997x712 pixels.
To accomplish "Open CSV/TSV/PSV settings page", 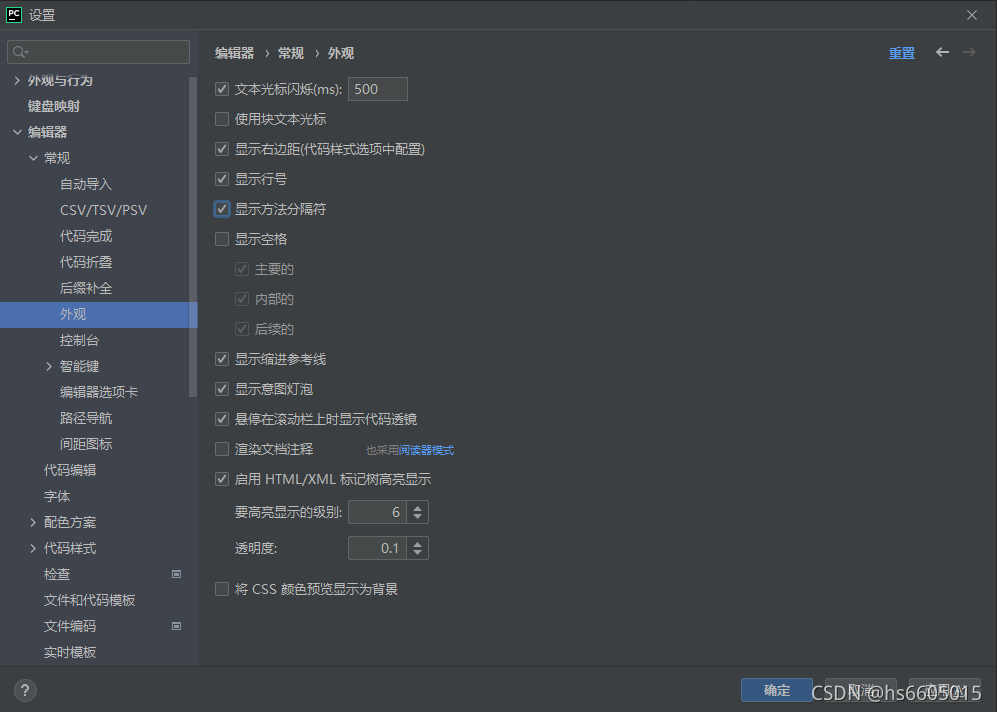I will coord(103,210).
